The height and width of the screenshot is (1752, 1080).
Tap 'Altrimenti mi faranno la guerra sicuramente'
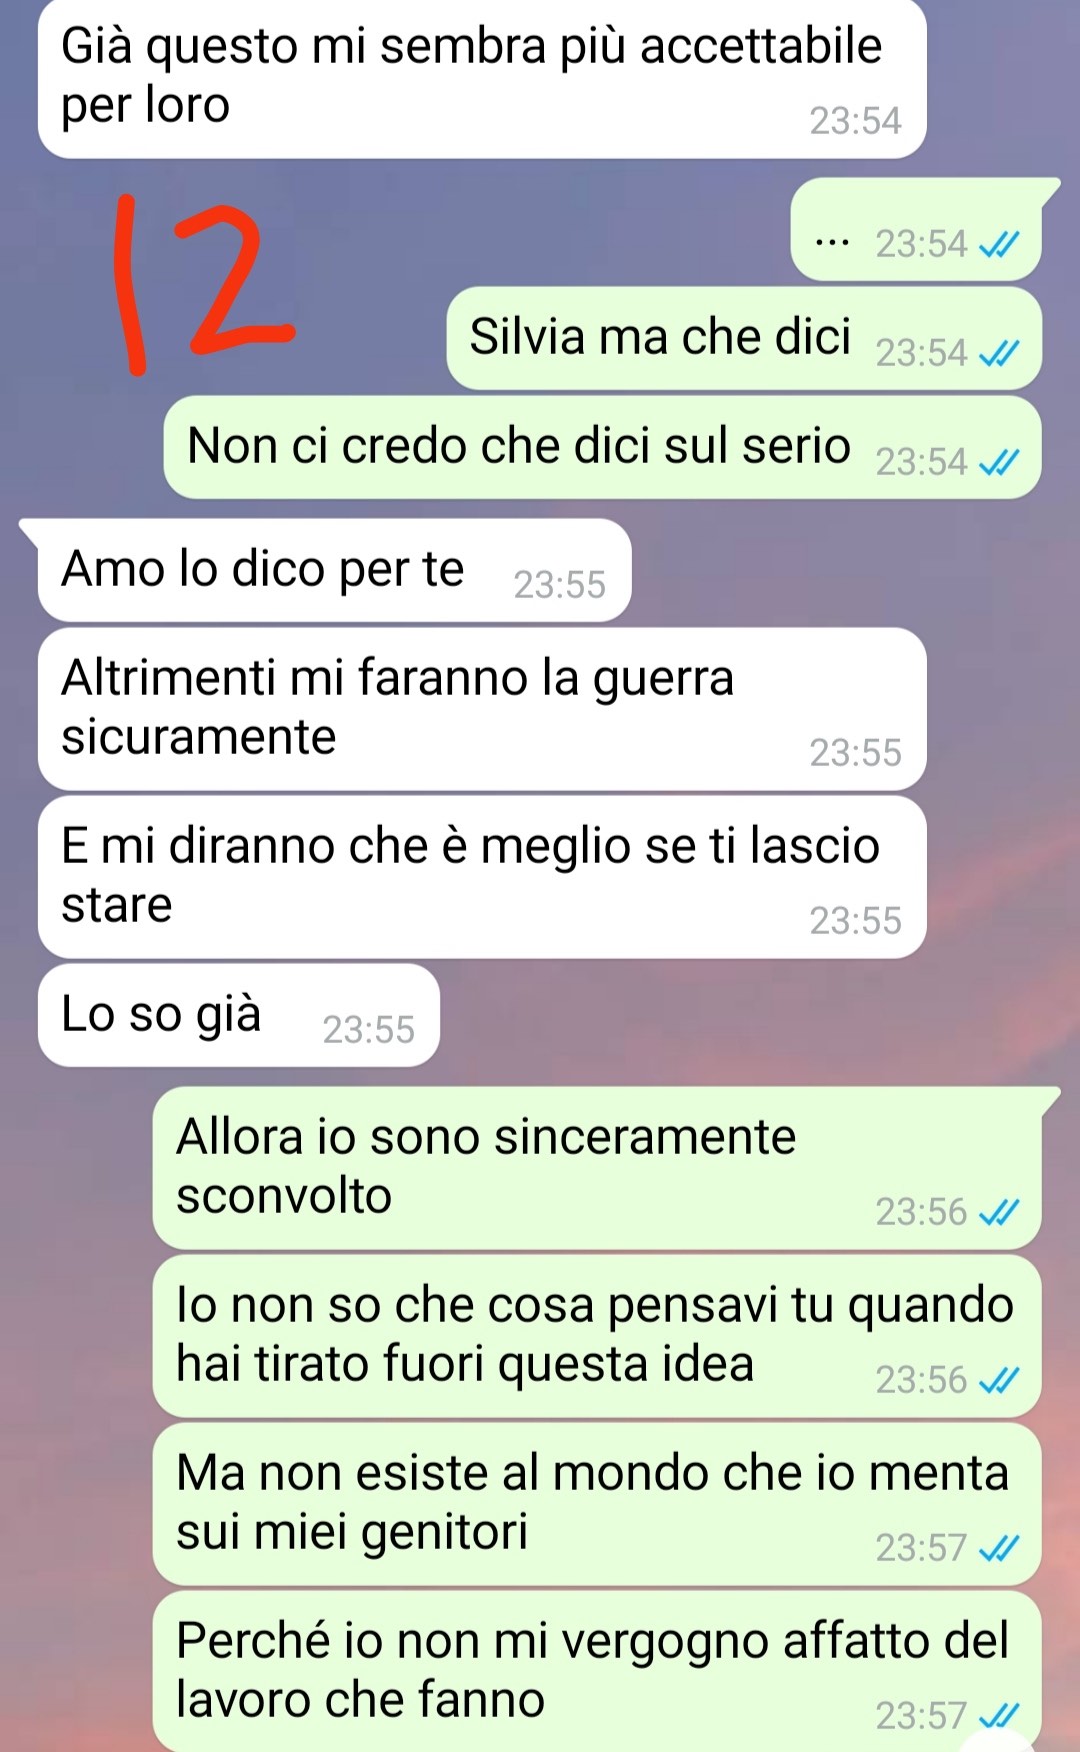(x=482, y=709)
